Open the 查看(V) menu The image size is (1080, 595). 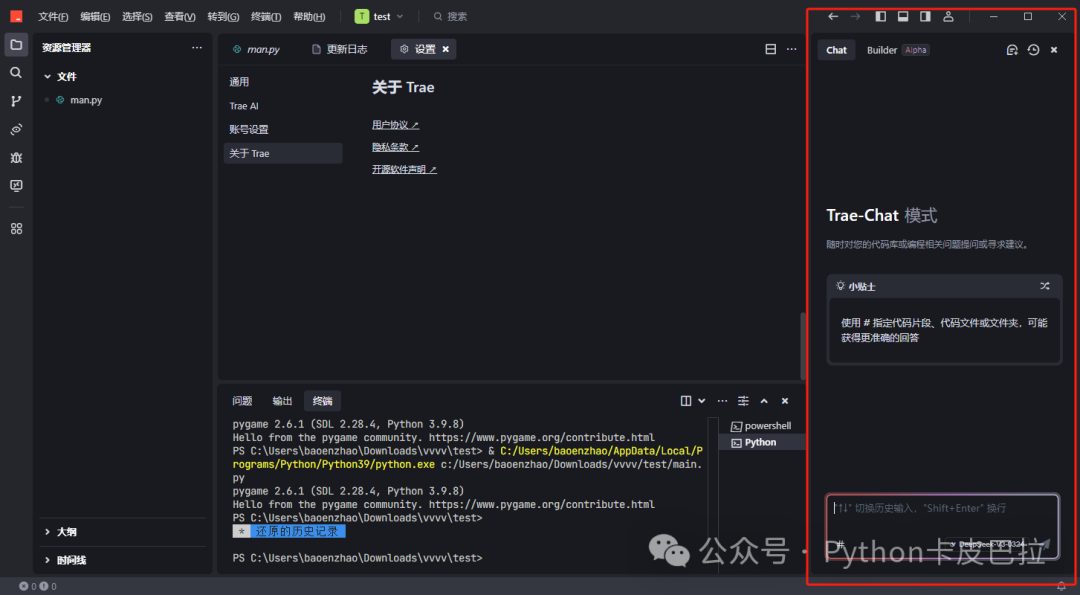[x=180, y=17]
